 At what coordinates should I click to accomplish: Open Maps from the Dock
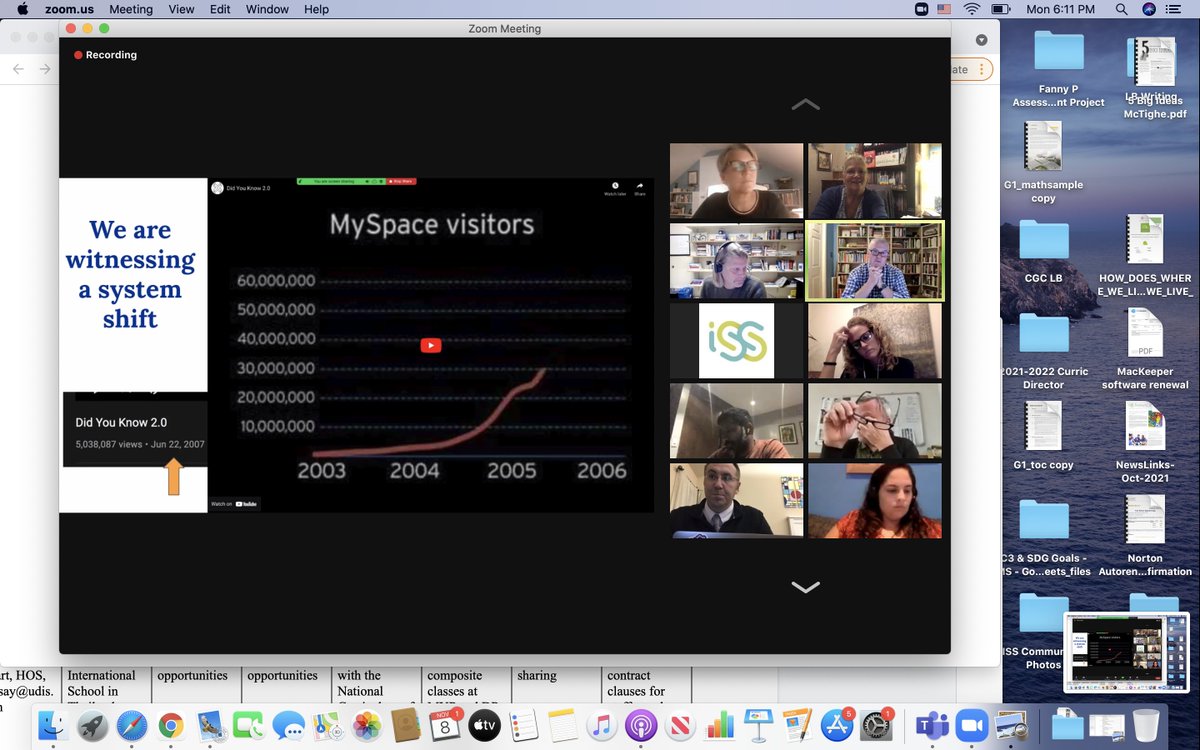tap(327, 724)
